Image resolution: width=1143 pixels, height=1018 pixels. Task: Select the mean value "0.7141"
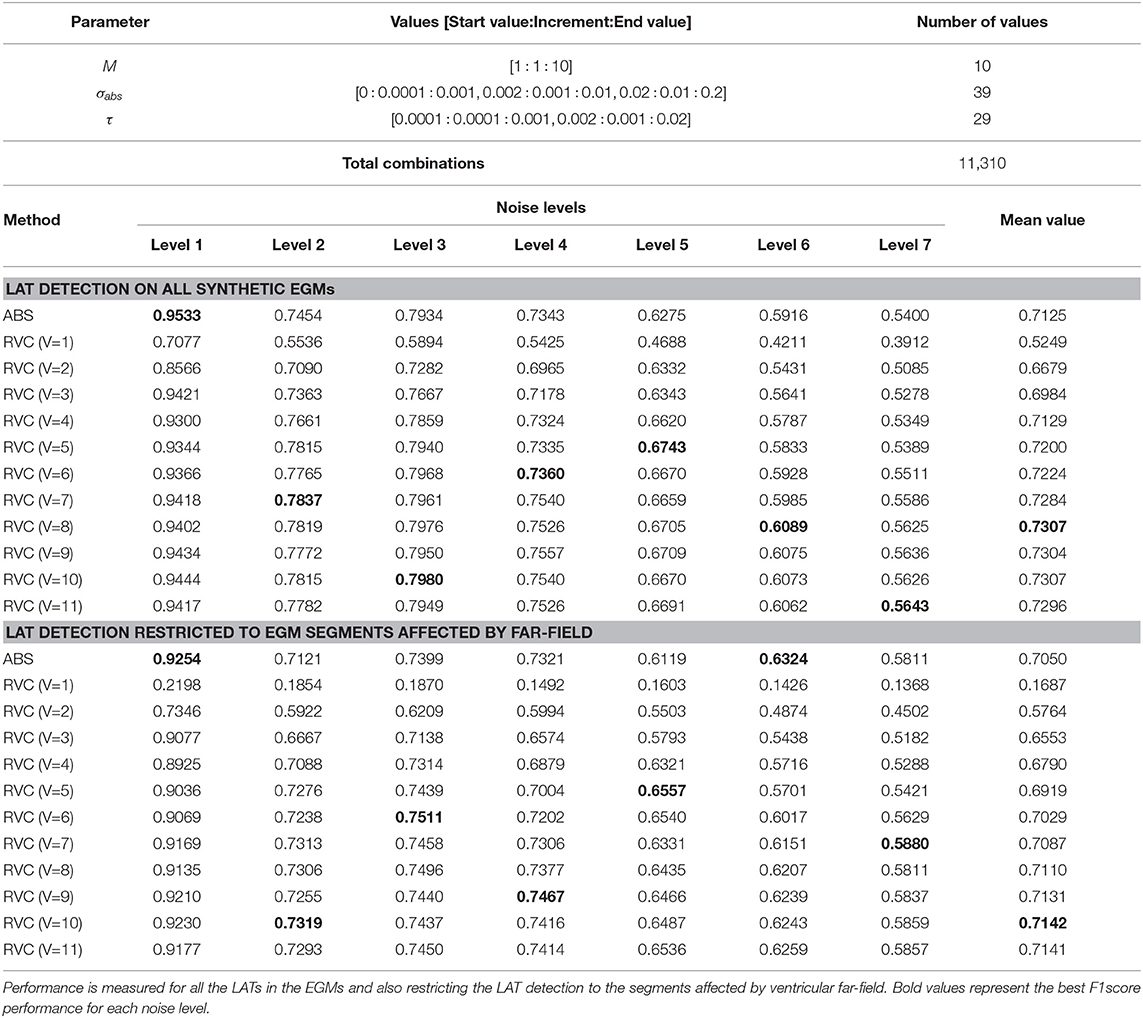[1042, 950]
